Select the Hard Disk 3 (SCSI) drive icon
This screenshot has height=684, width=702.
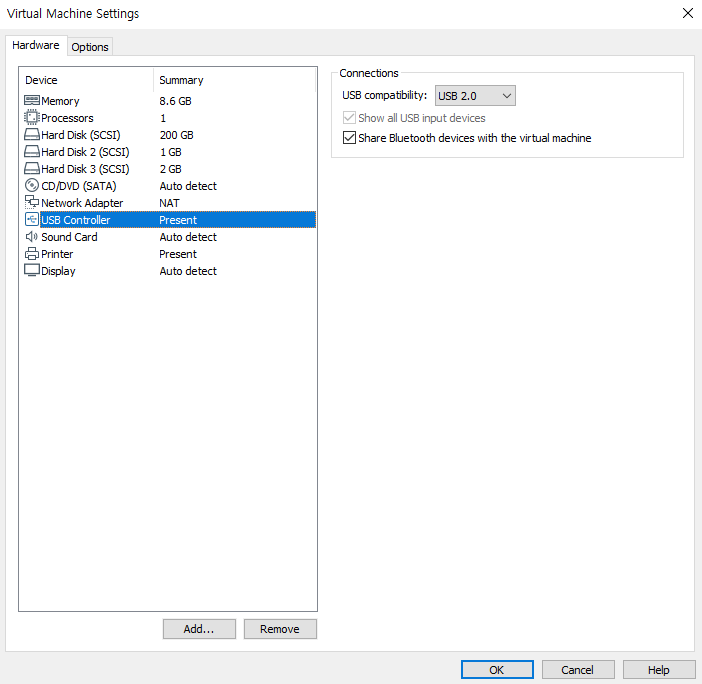pos(32,168)
